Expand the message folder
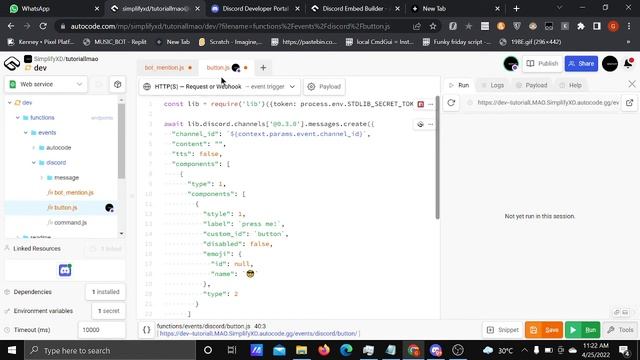 point(42,178)
